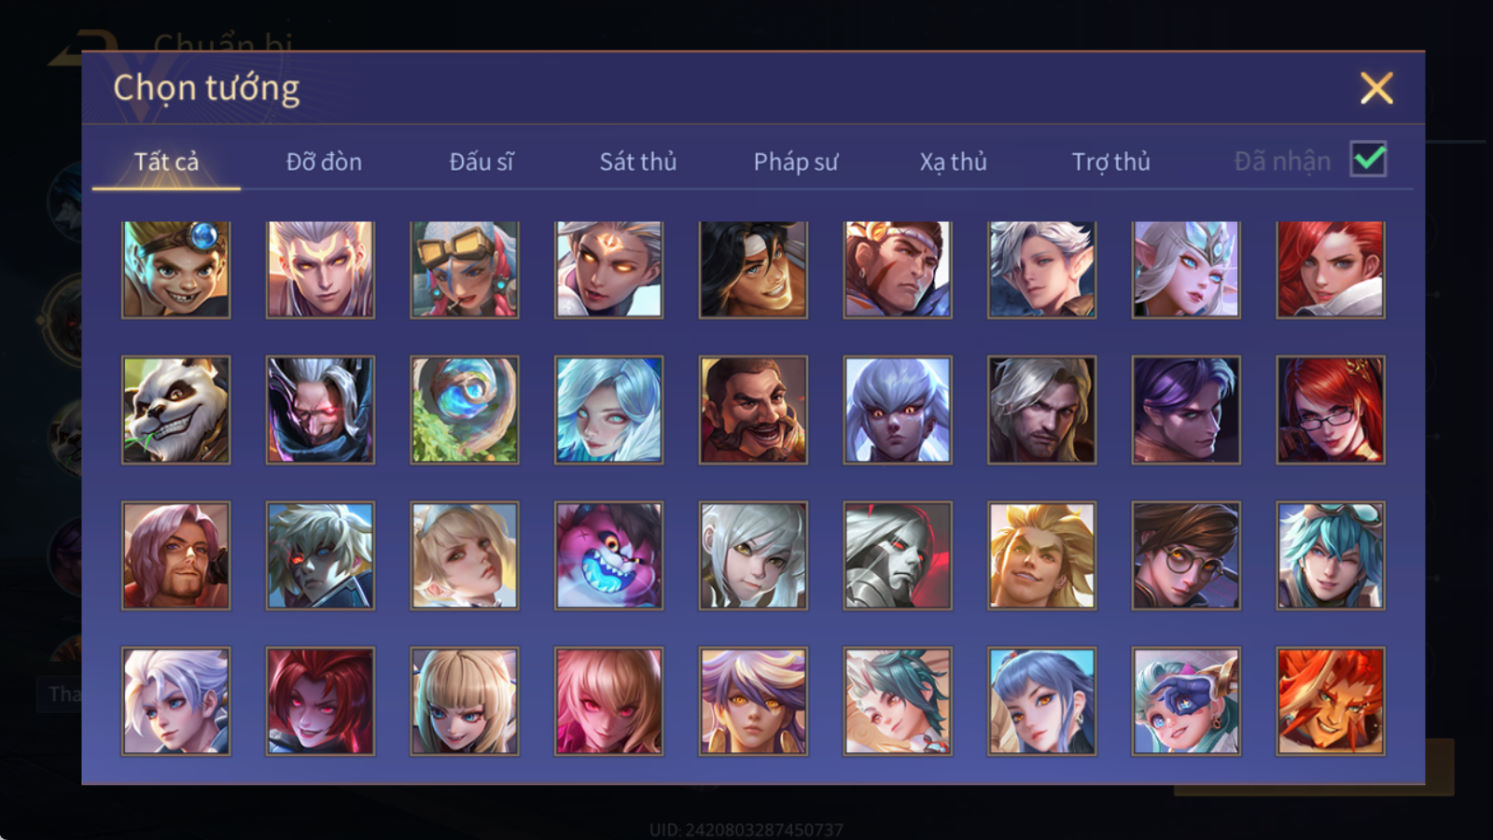The image size is (1493, 840).
Task: Show the Xạ thủ heroes tab
Action: 953,161
